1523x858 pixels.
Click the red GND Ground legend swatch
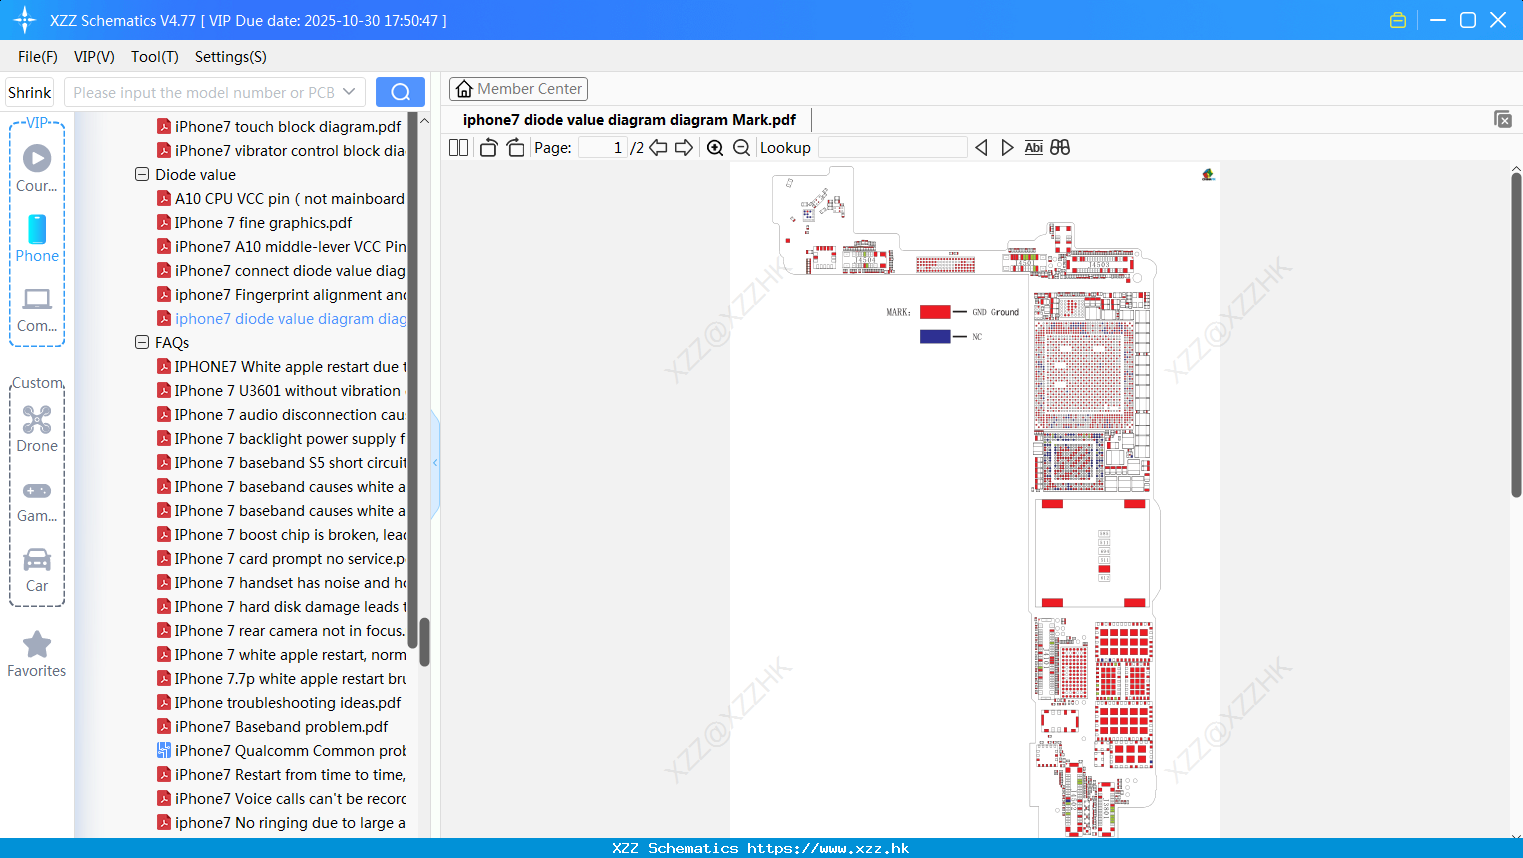935,312
